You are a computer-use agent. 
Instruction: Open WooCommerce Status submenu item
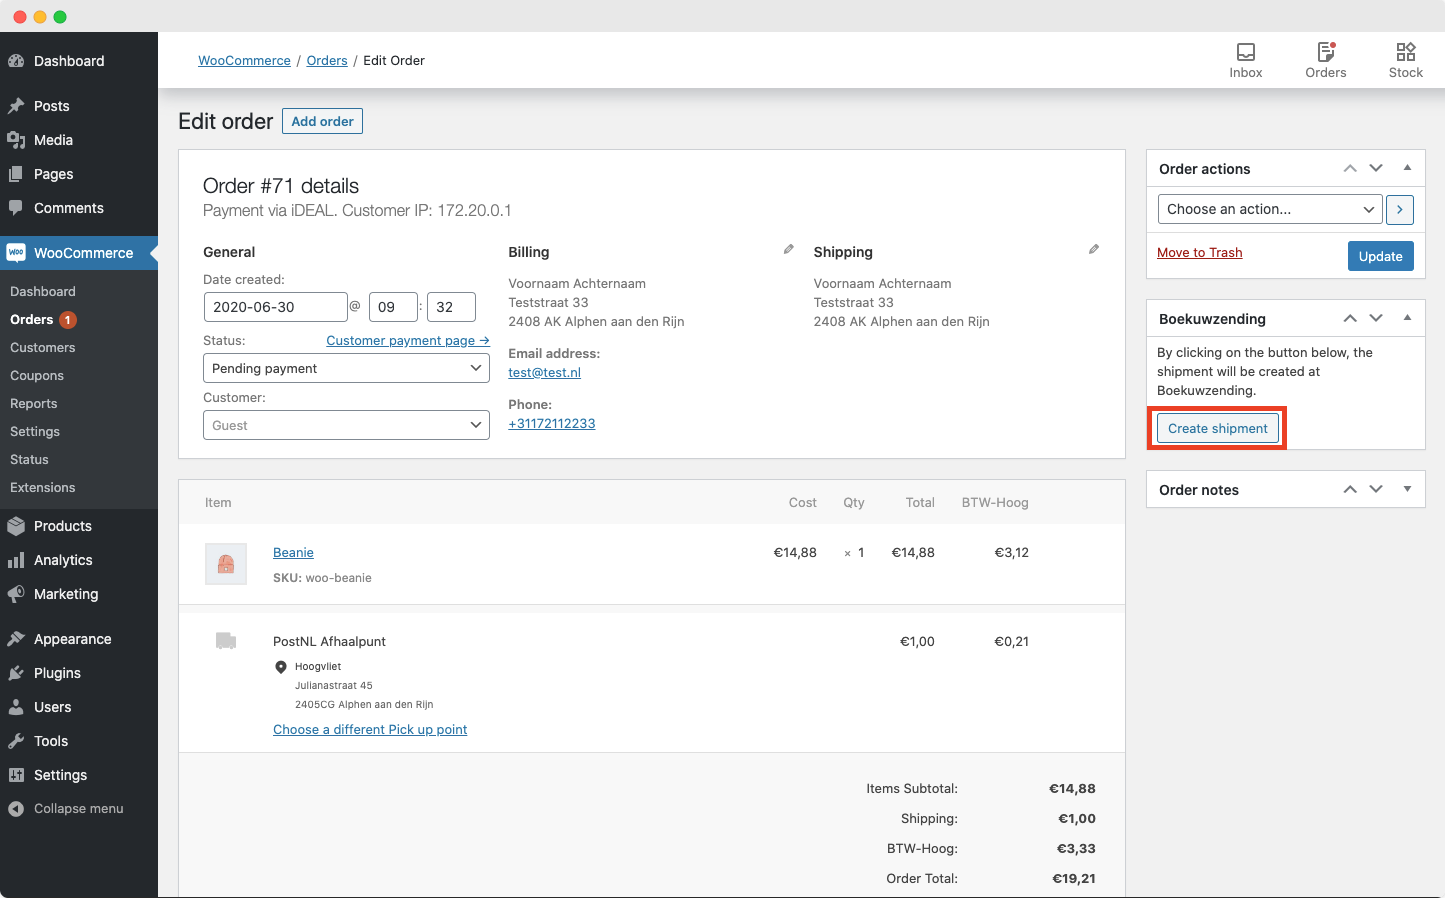tap(29, 460)
